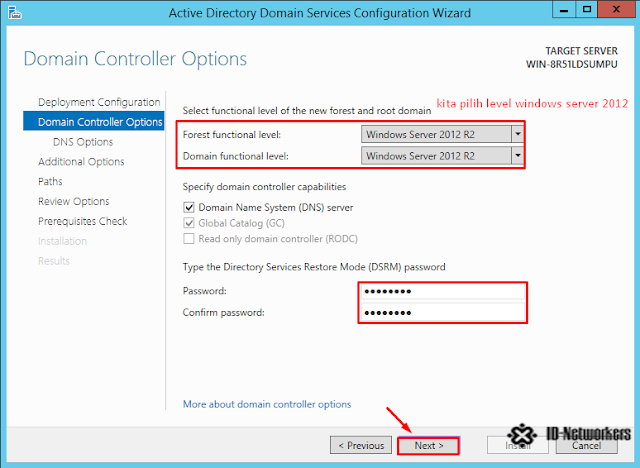
Task: Click the server name WIN-8R51LDSUMPU
Action: (x=571, y=64)
